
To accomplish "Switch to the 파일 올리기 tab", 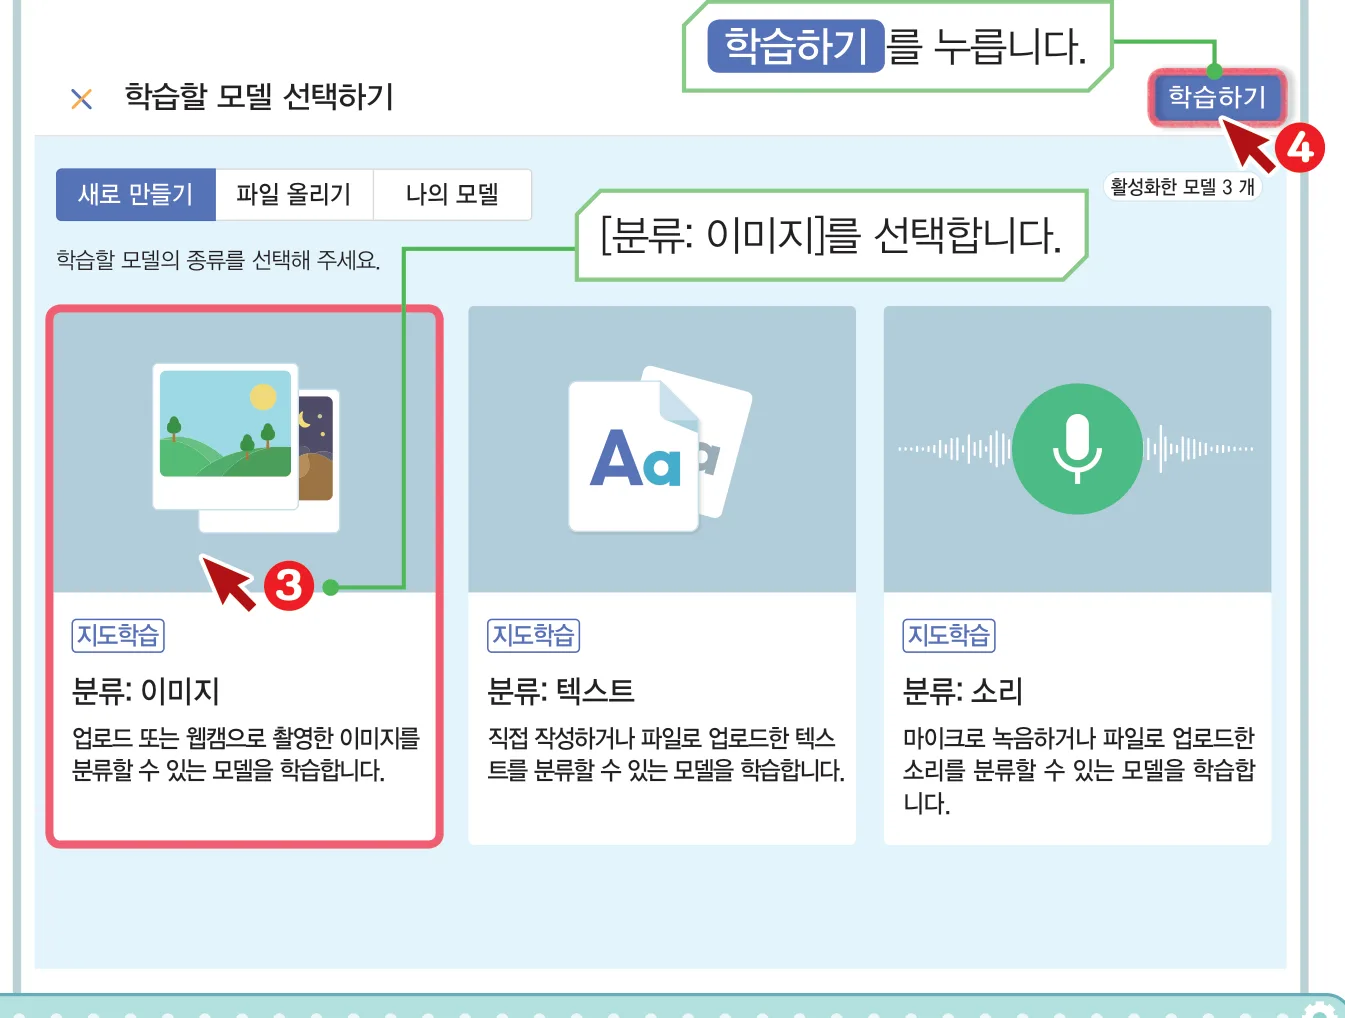I will (x=294, y=194).
